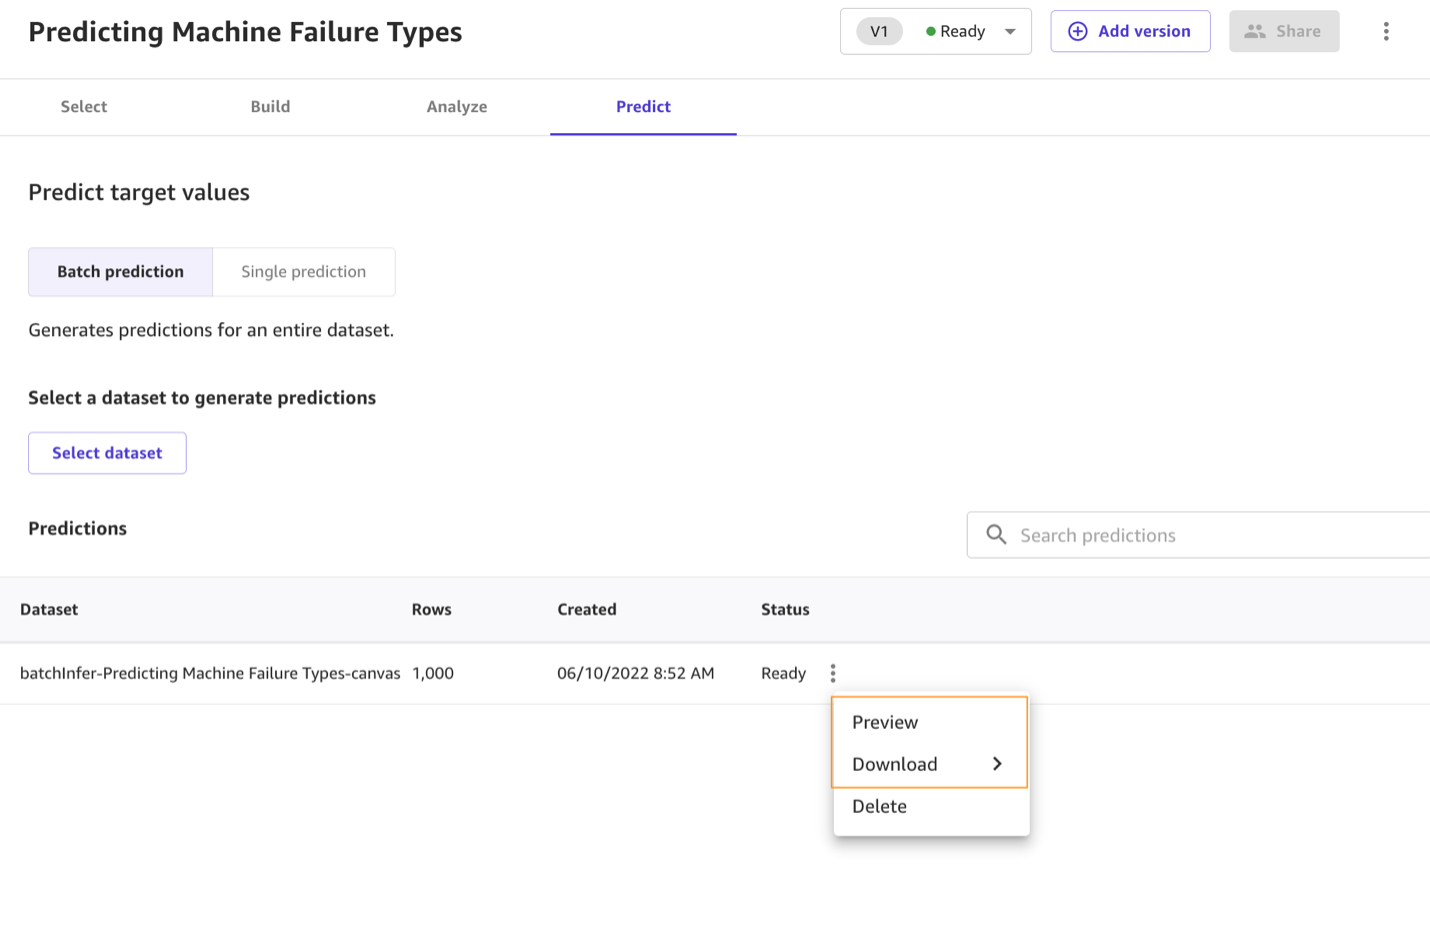Select Download in the context menu
1430x928 pixels.
(894, 764)
